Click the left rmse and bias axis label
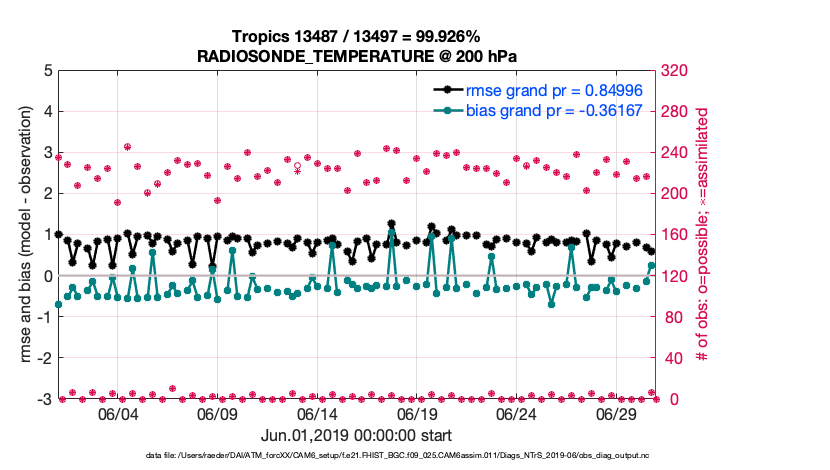 coord(24,235)
